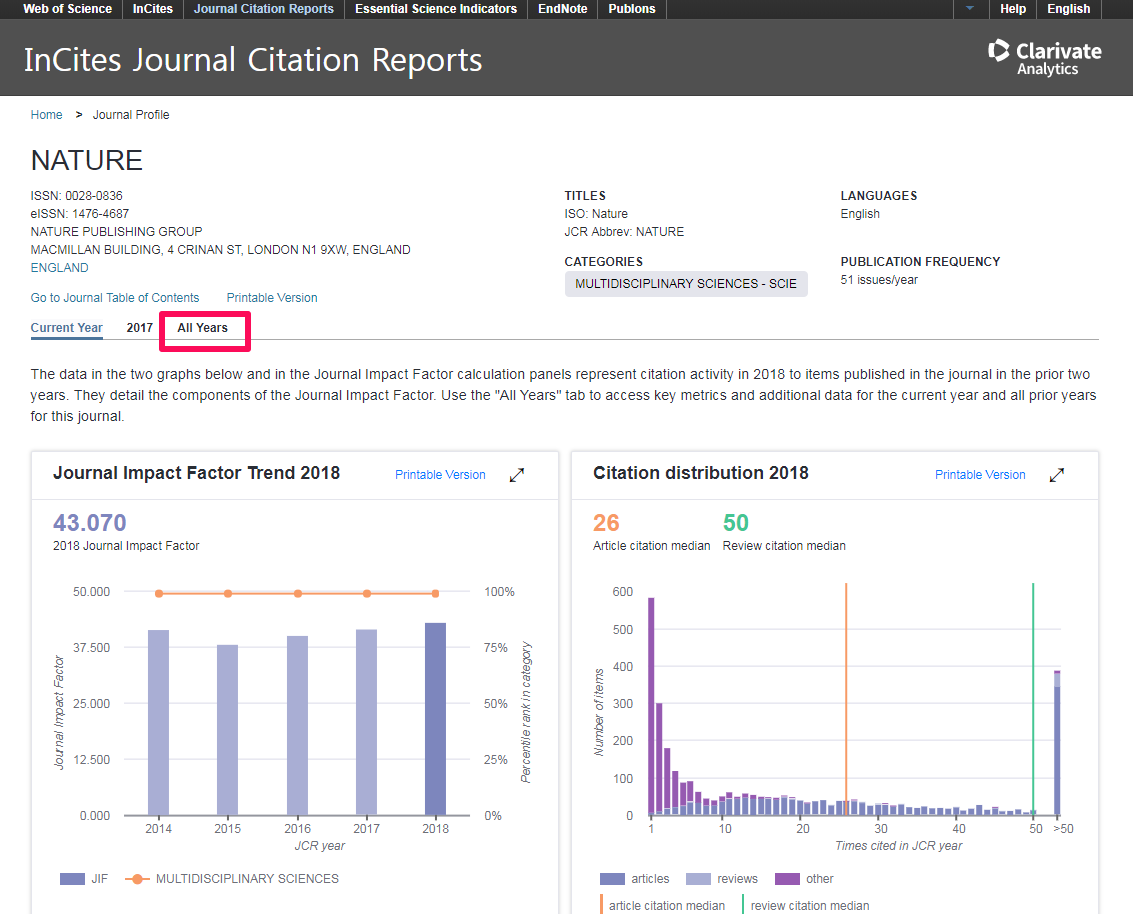Screen dimensions: 1133x914
Task: Click the Clarivate Analytics logo
Action: (x=1045, y=58)
